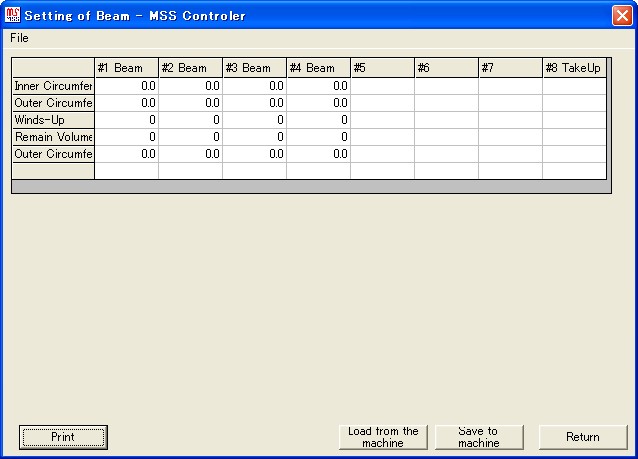This screenshot has height=459, width=638.
Task: Click the Remain Volume row label
Action: [x=53, y=137]
